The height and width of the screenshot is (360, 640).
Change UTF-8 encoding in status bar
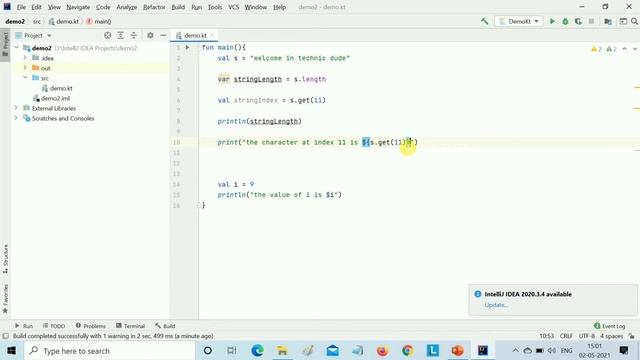[587, 336]
